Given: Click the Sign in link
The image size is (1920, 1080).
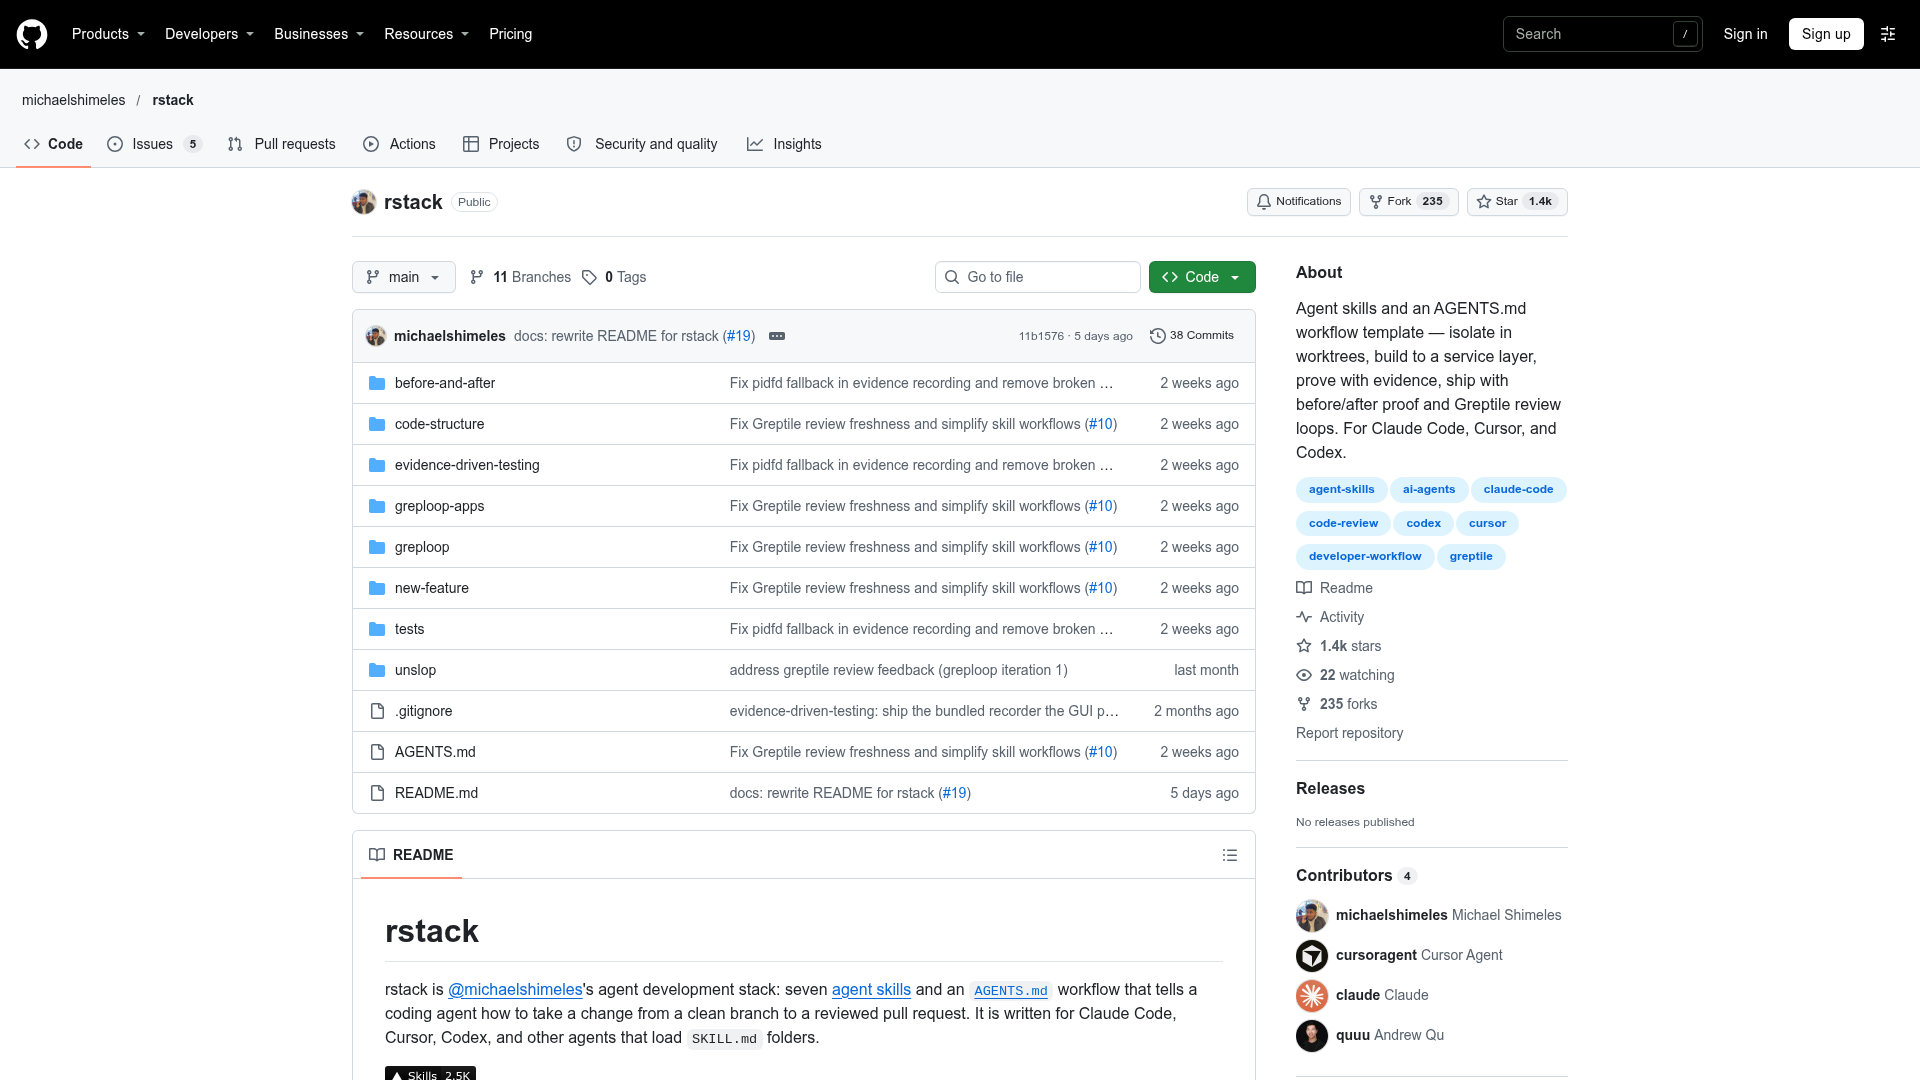Looking at the screenshot, I should click(1745, 34).
